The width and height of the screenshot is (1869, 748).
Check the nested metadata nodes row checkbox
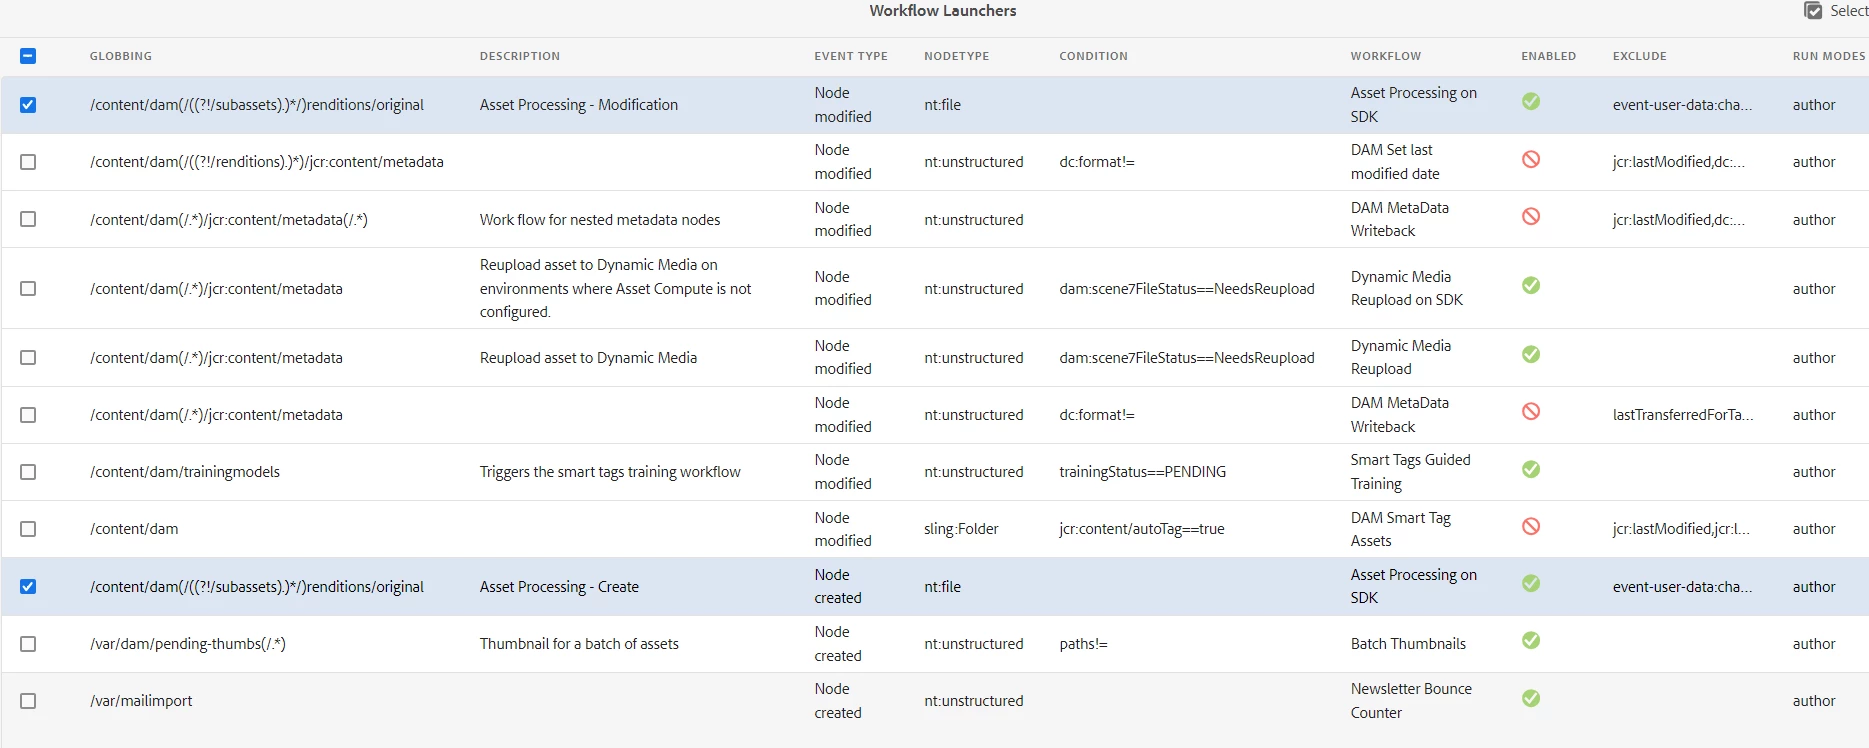click(x=28, y=219)
